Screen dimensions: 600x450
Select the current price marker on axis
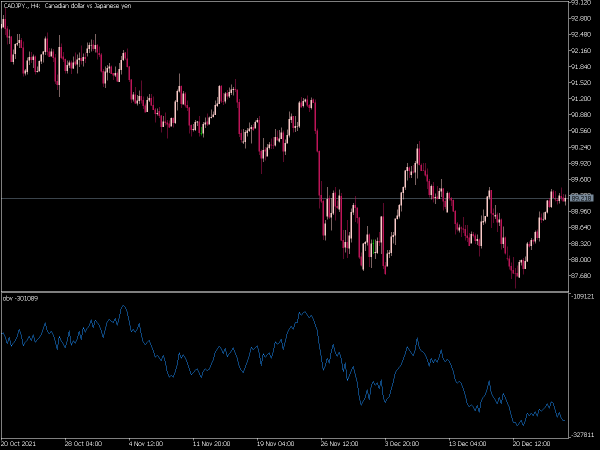pyautogui.click(x=582, y=199)
